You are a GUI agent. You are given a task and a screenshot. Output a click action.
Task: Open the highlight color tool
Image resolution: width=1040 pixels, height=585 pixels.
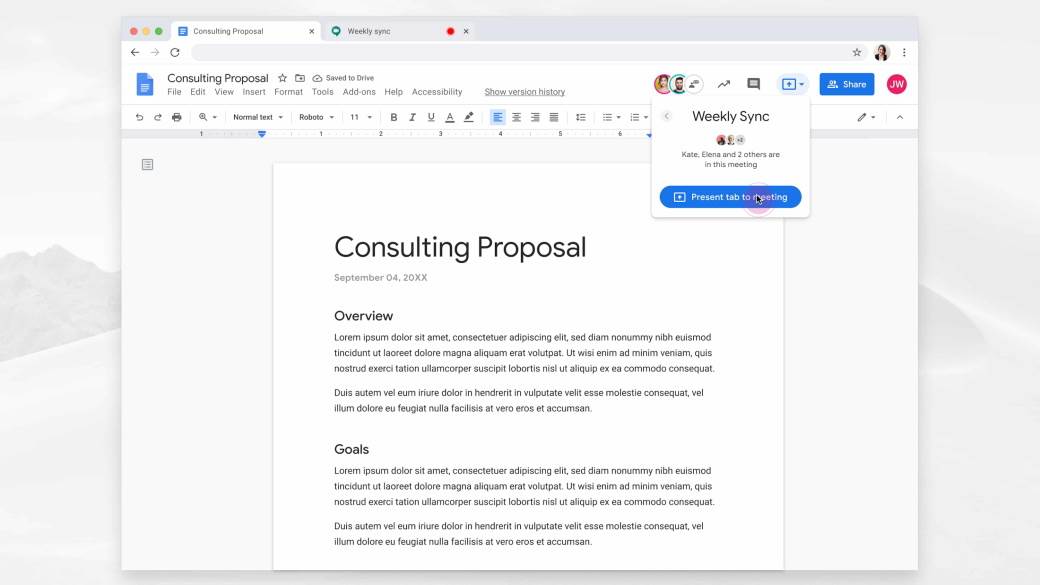click(x=469, y=117)
